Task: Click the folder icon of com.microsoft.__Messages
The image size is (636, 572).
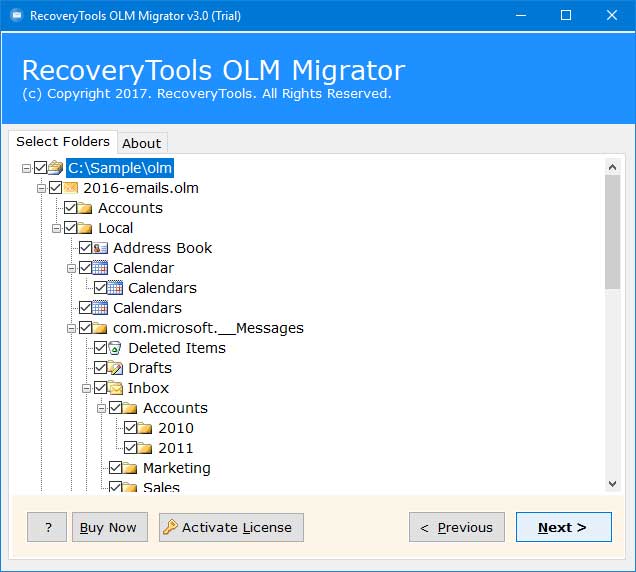Action: (x=100, y=328)
